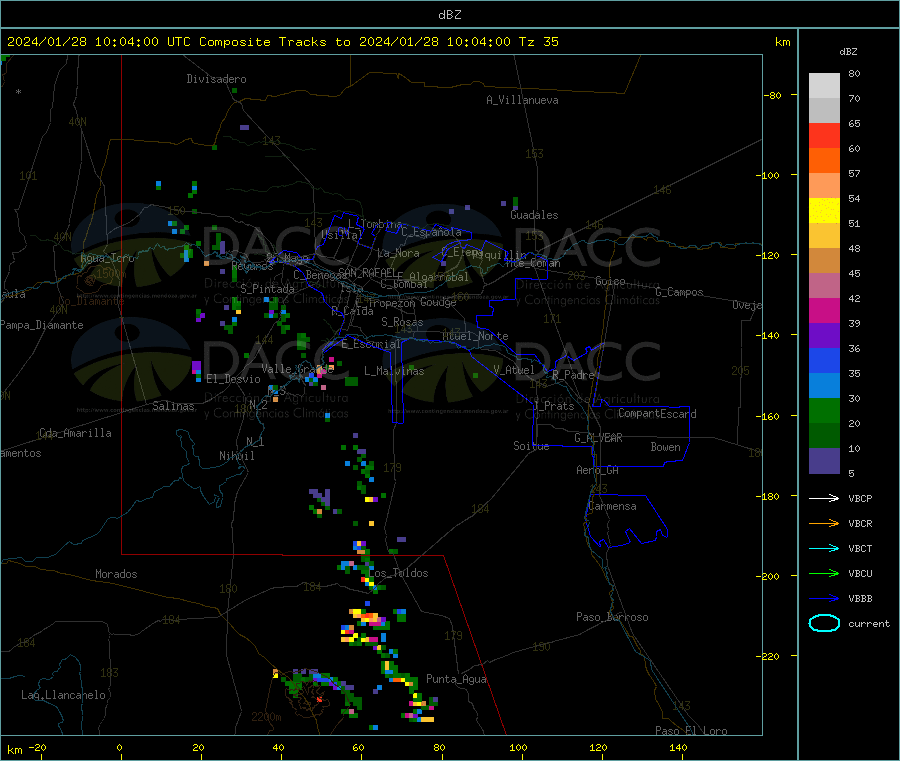The height and width of the screenshot is (761, 900).
Task: Click the Los_Toldos place label
Action: click(x=398, y=573)
